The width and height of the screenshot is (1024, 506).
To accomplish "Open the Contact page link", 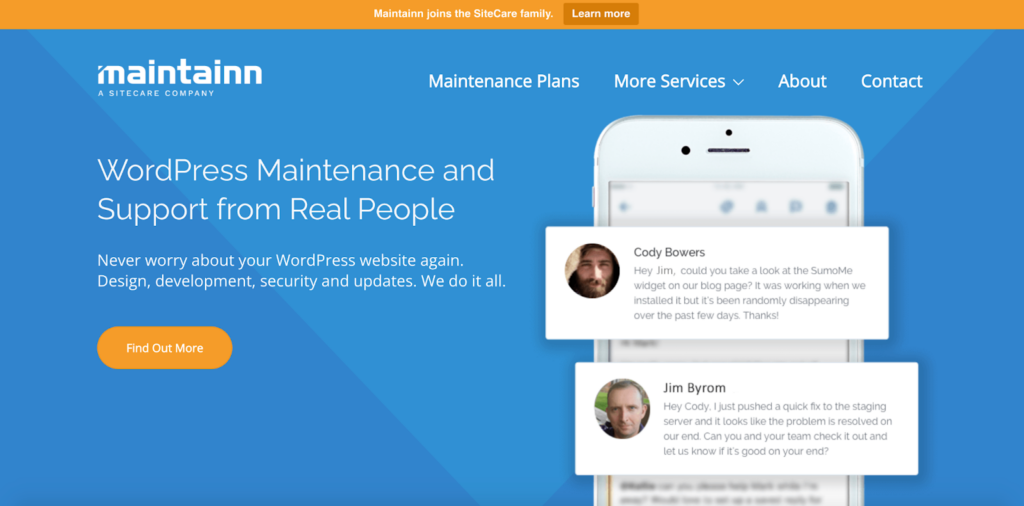I will [891, 81].
